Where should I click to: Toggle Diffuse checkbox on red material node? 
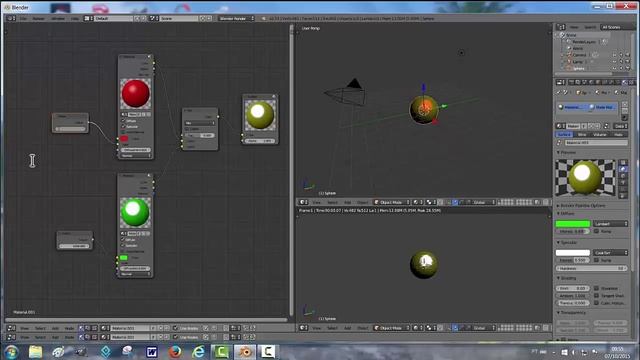click(123, 121)
